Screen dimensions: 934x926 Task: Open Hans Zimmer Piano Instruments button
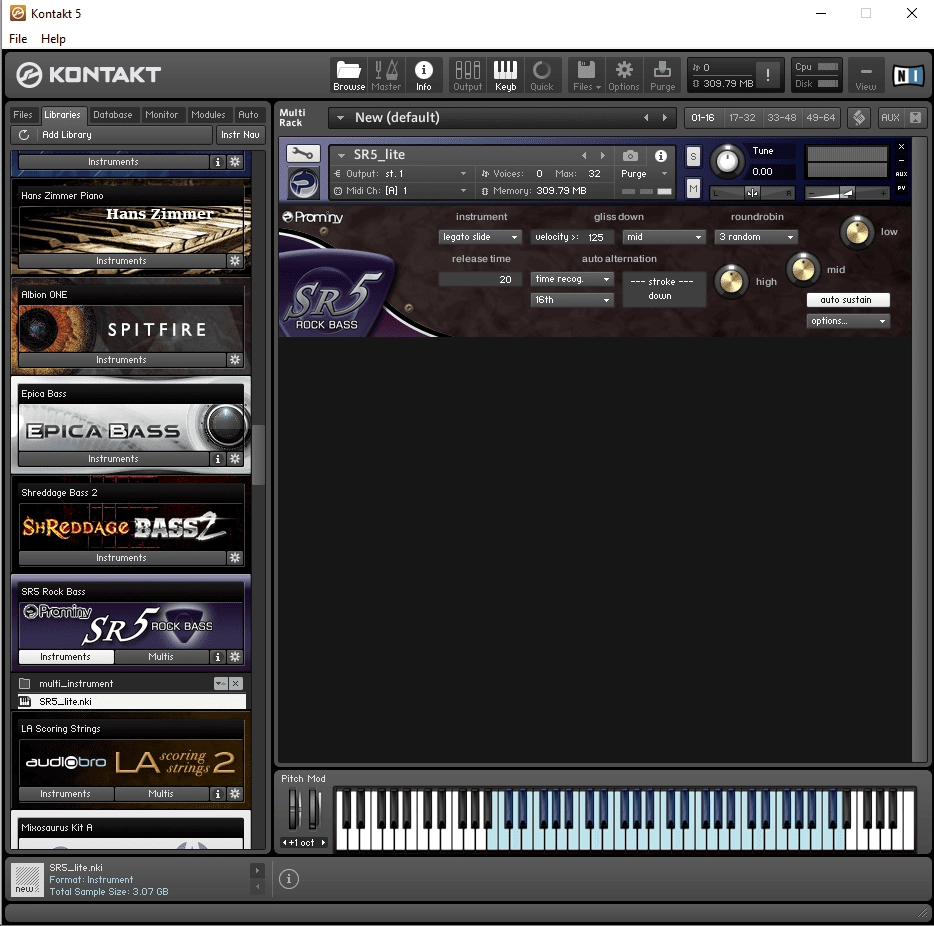point(122,261)
